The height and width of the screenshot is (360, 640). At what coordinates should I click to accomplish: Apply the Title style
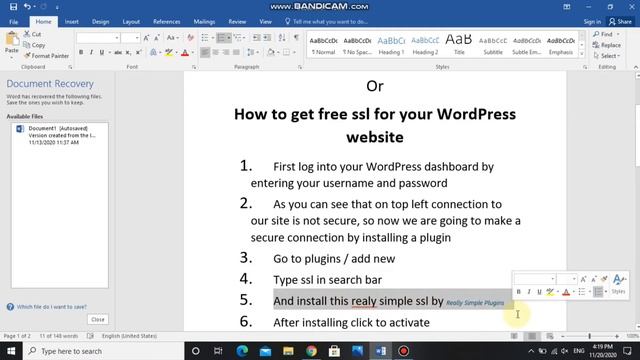[x=459, y=44]
